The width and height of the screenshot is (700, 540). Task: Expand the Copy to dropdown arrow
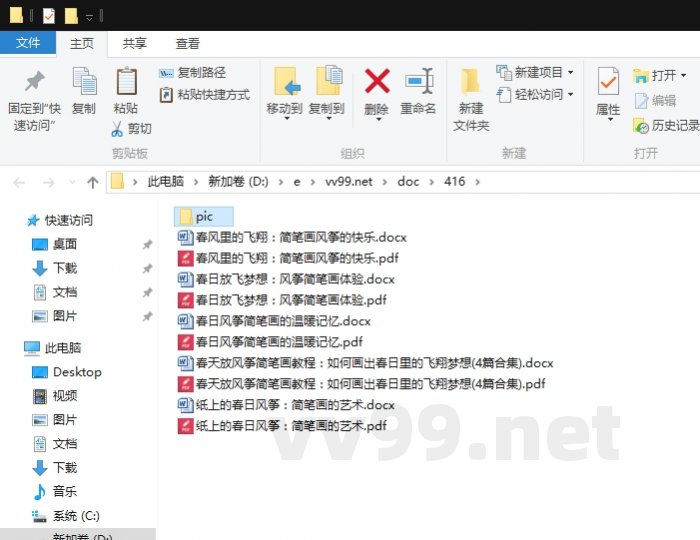pos(328,119)
